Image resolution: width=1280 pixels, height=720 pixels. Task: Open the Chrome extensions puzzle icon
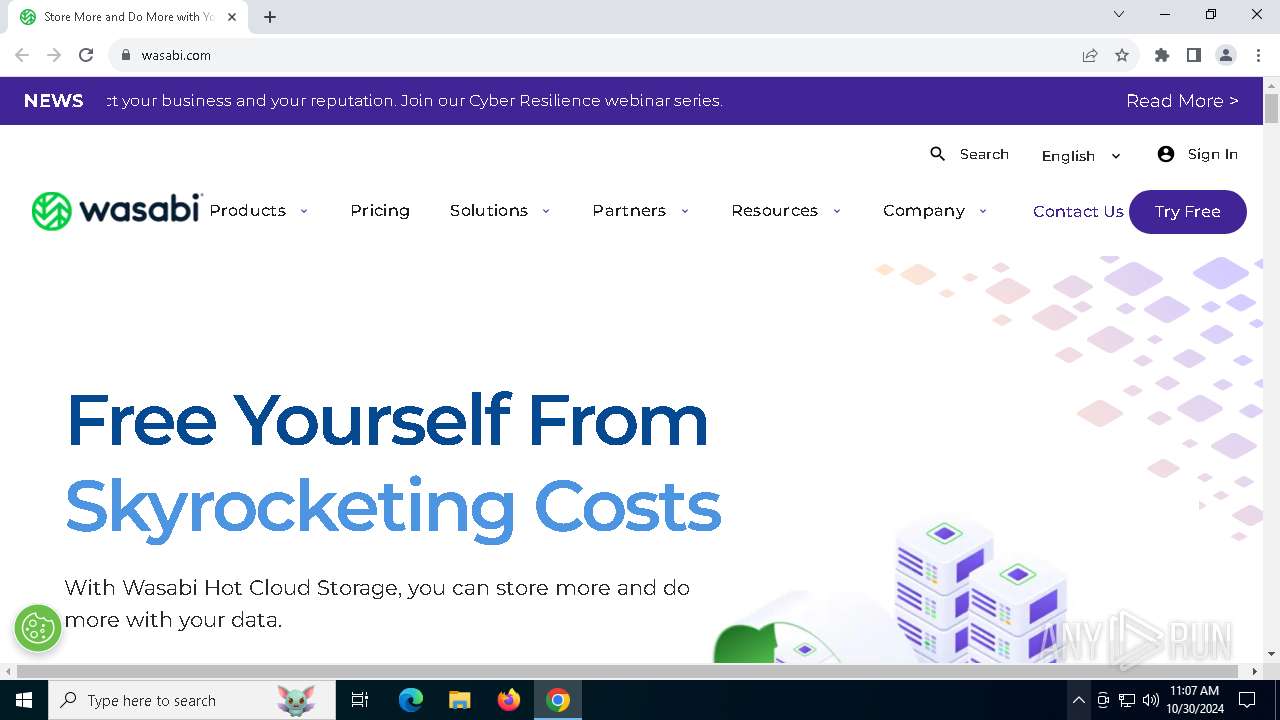1162,55
